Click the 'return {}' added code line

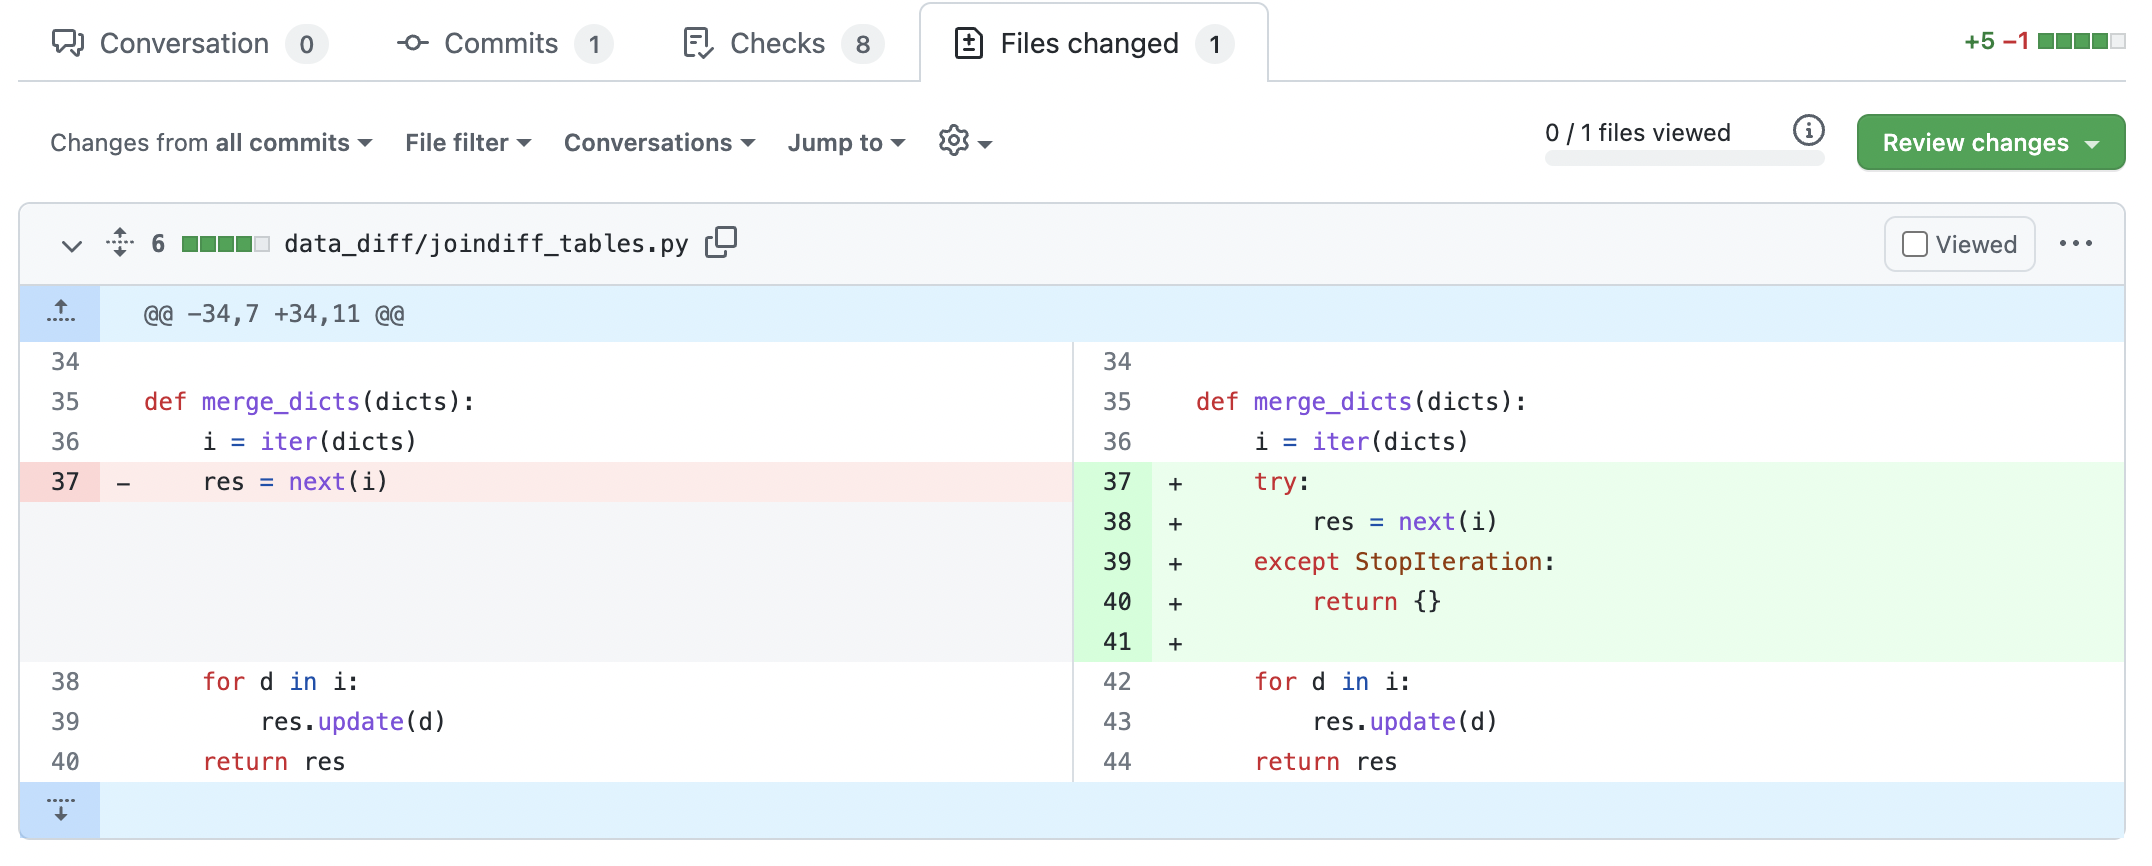pyautogui.click(x=1376, y=602)
